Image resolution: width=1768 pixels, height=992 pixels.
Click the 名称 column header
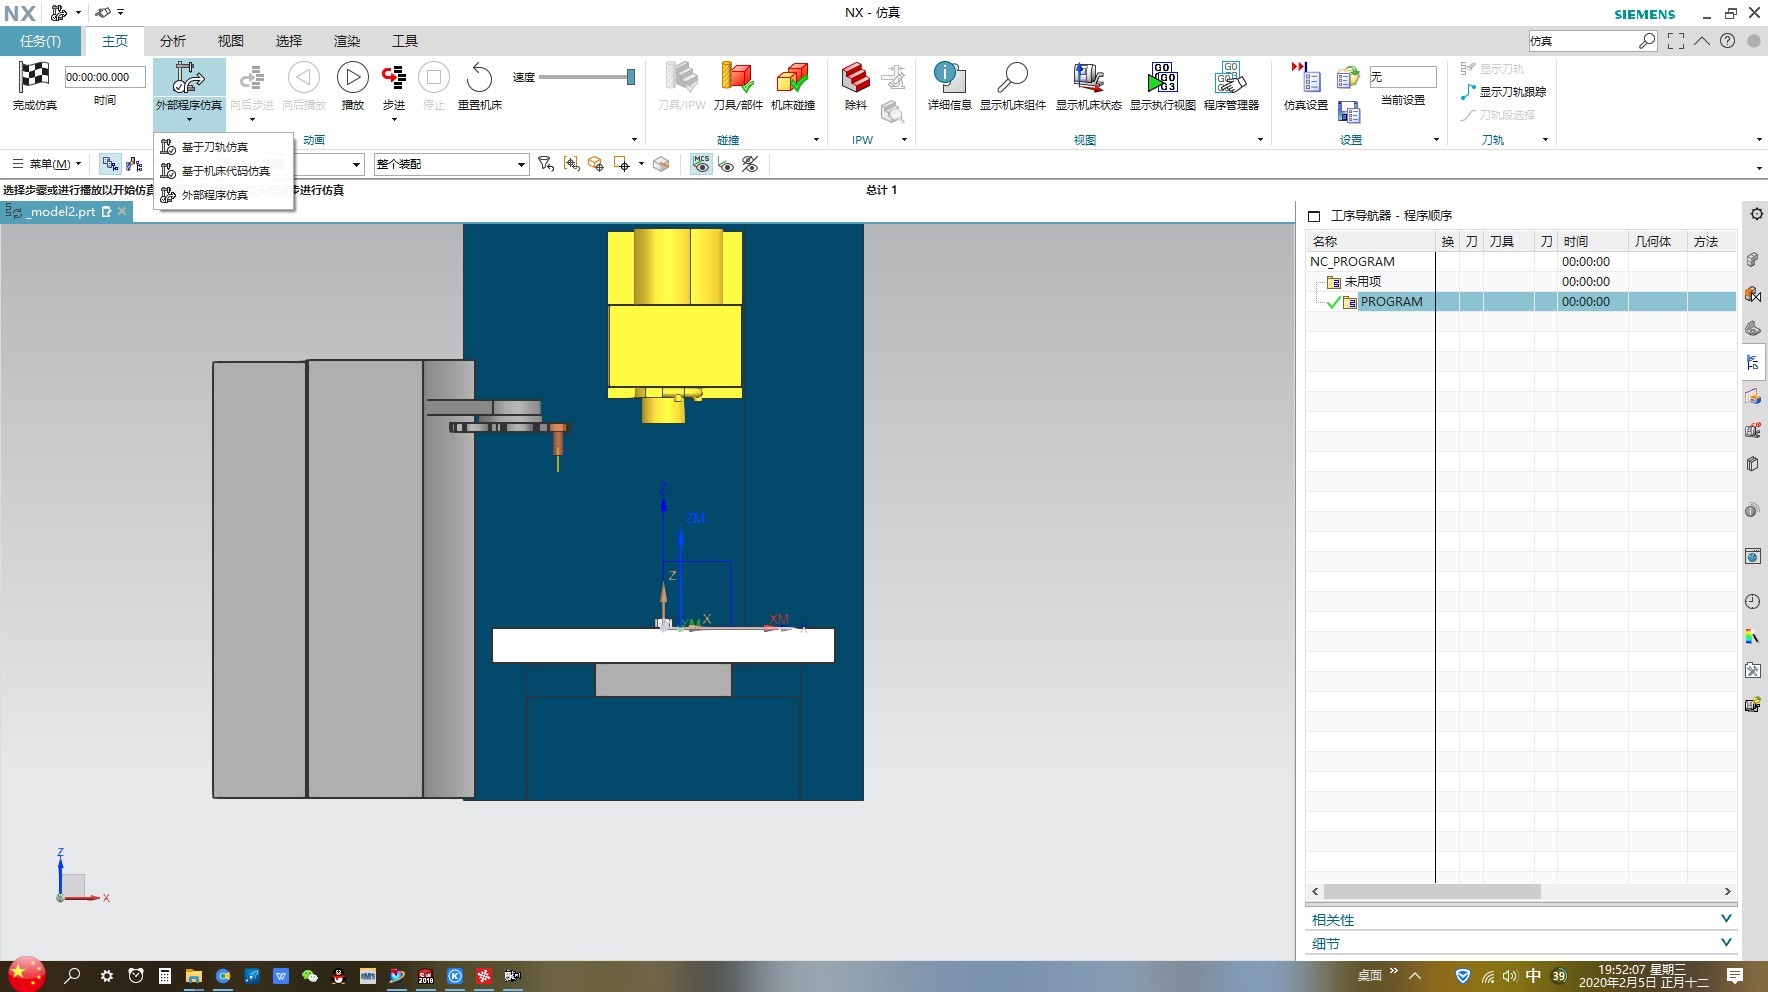1370,242
